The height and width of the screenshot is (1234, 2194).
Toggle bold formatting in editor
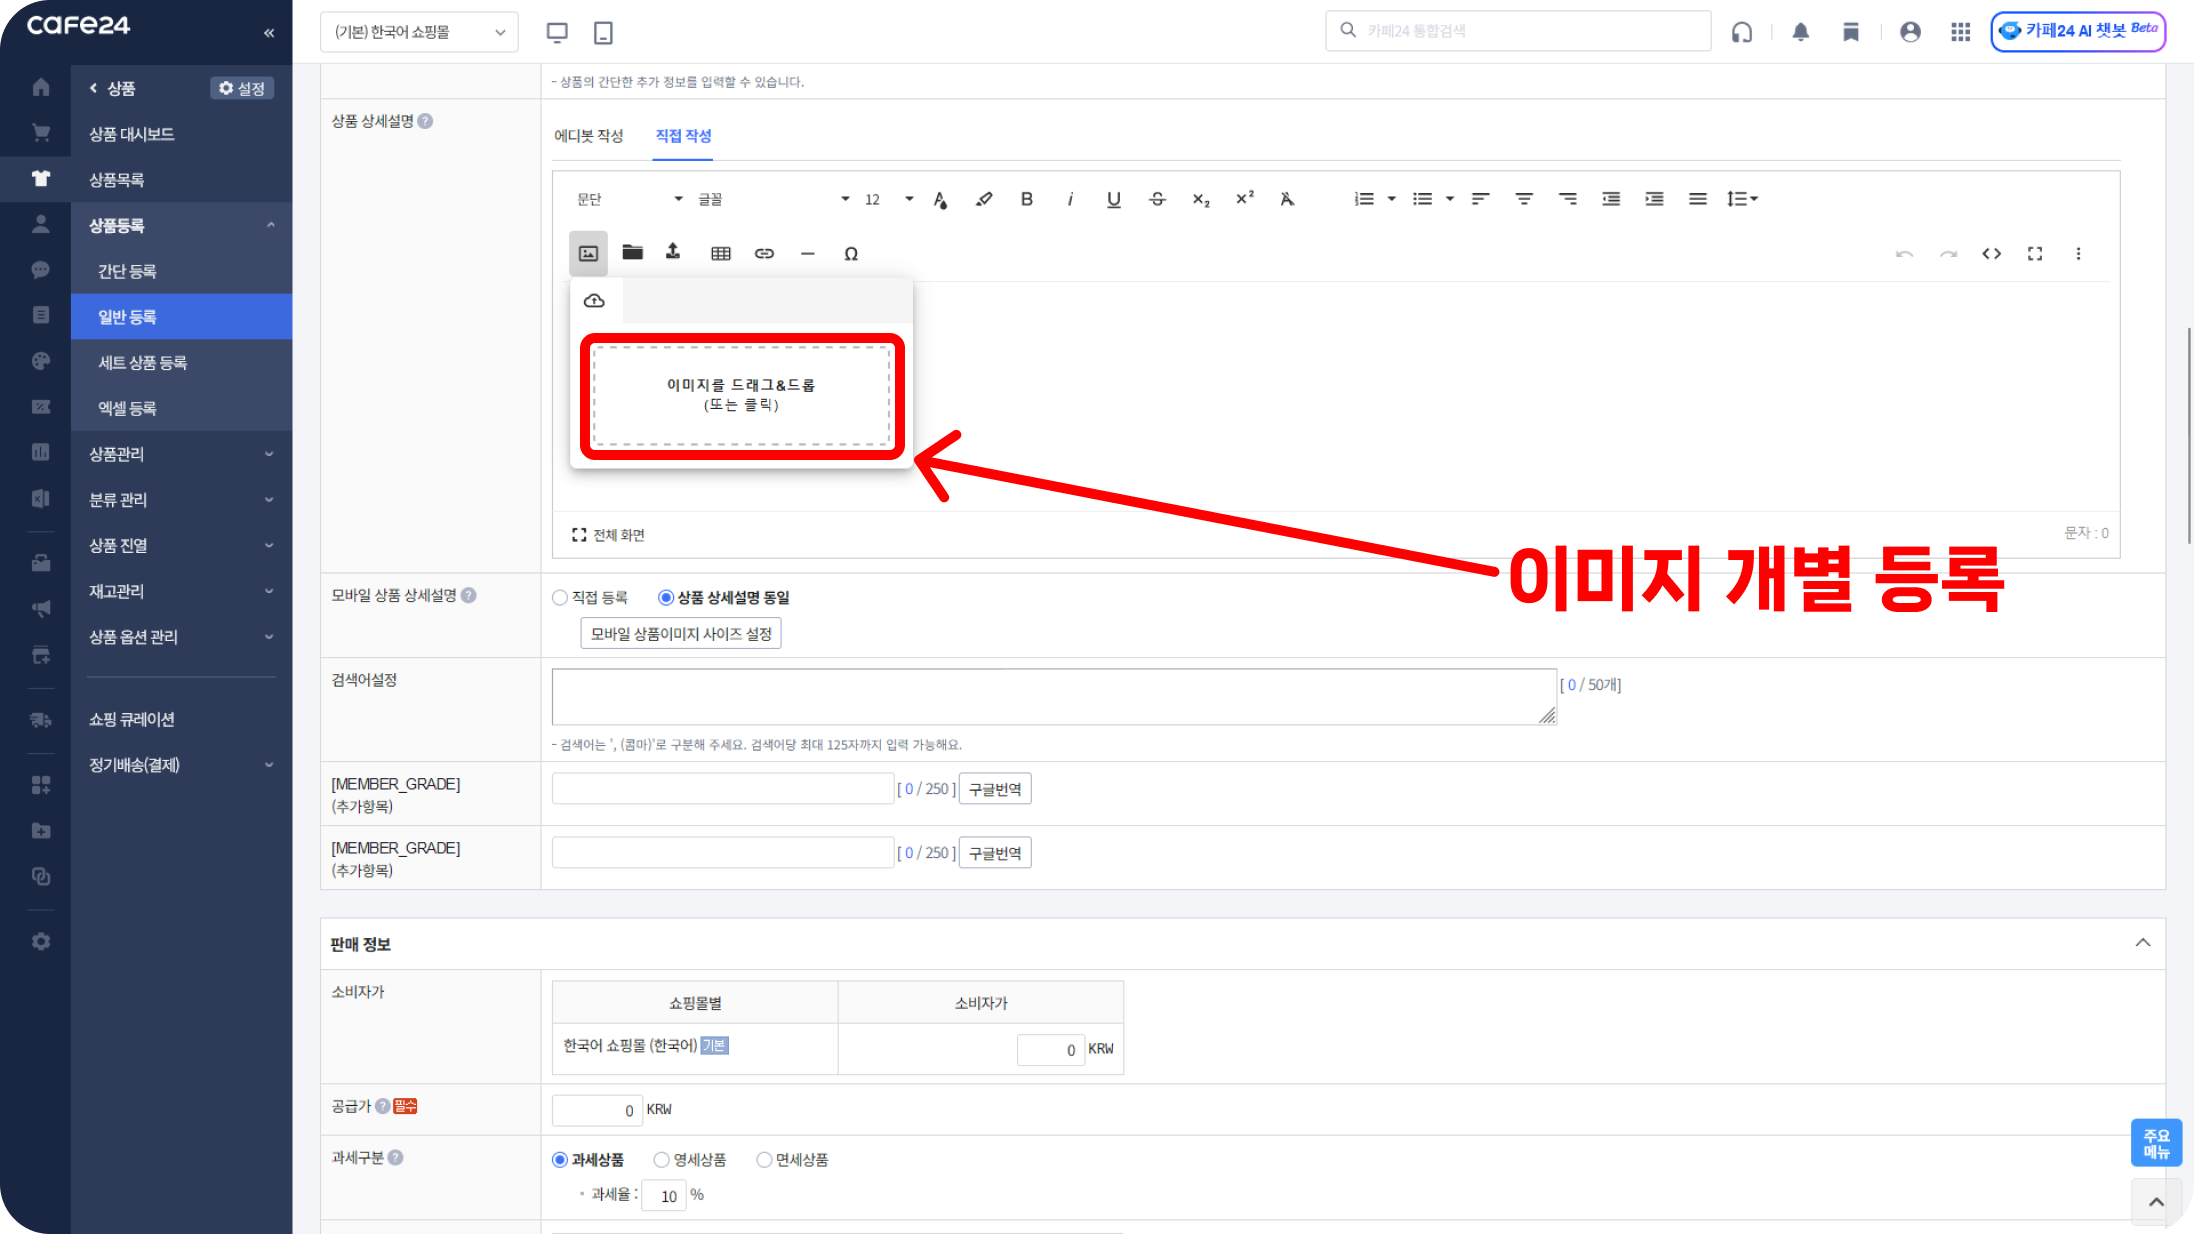[x=1026, y=199]
